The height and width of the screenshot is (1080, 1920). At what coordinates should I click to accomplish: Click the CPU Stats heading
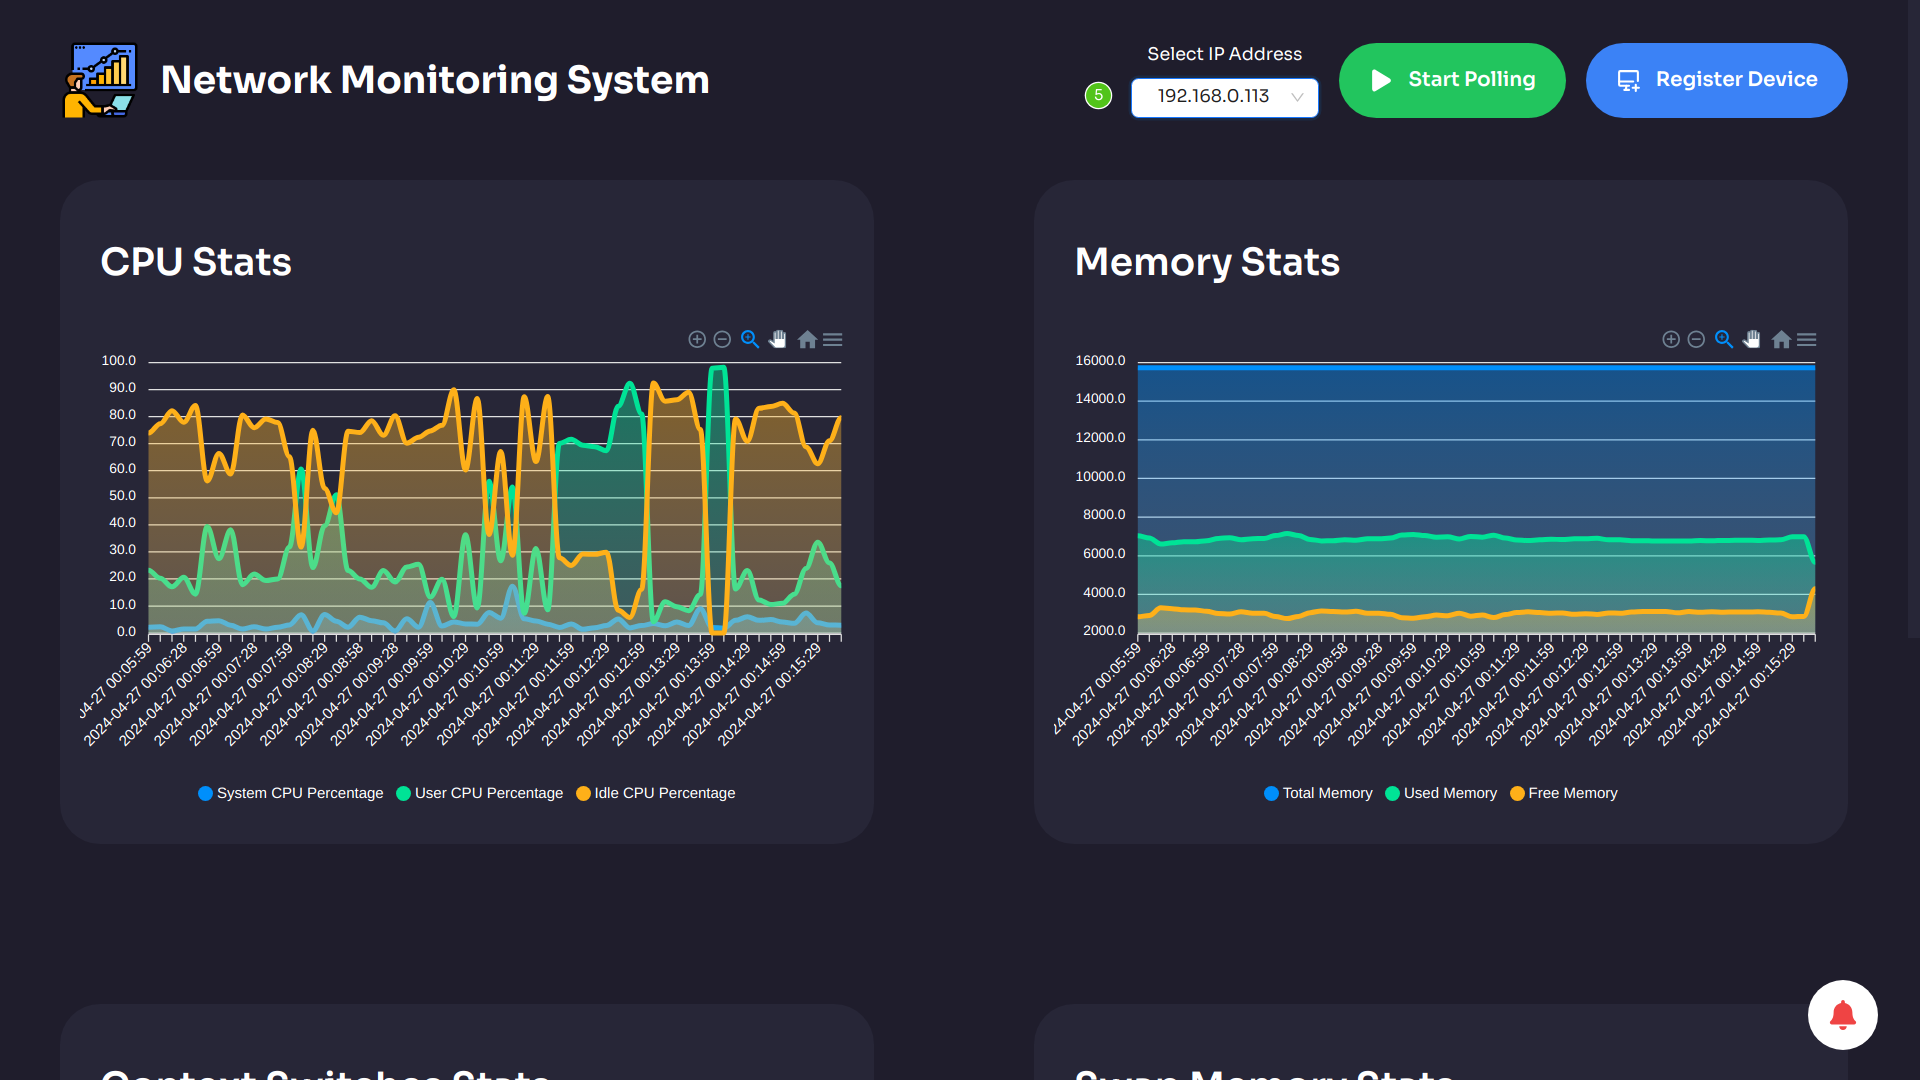196,262
